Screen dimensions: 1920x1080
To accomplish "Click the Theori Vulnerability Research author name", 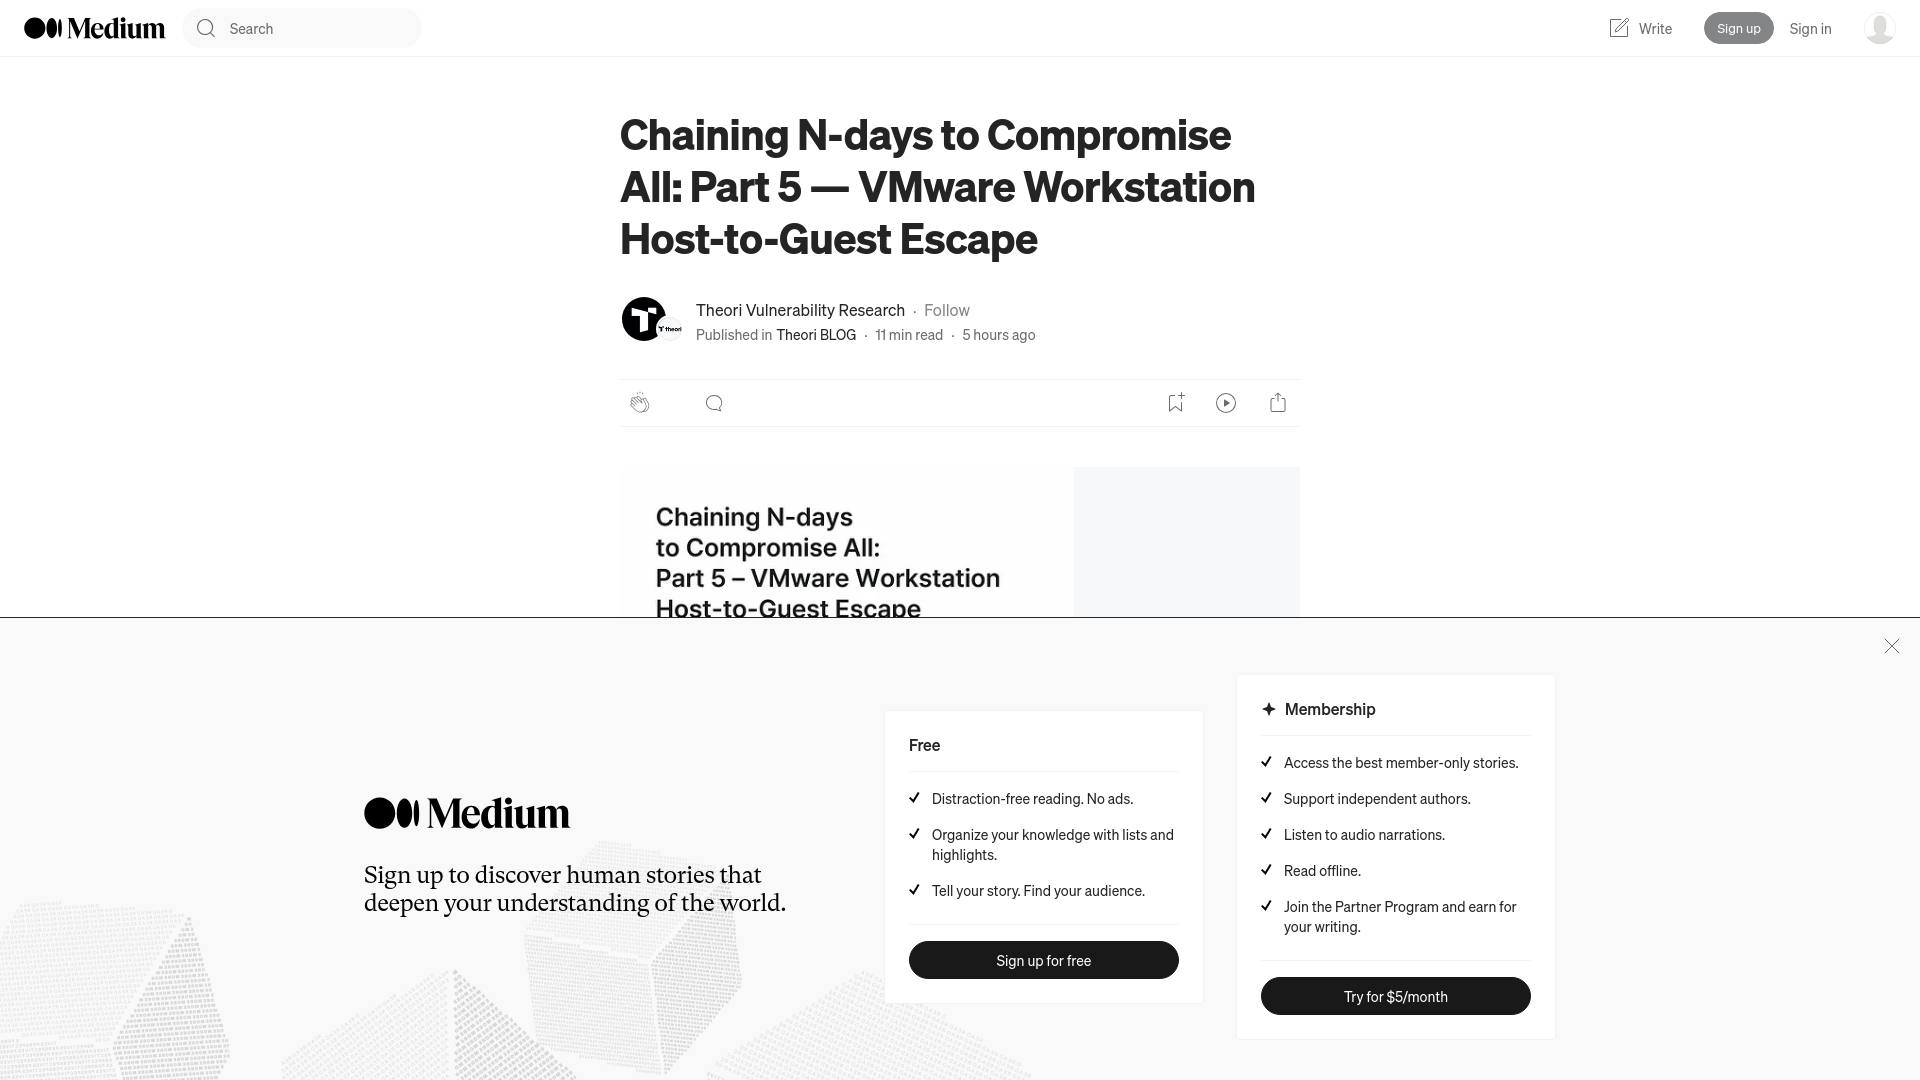I will (800, 309).
